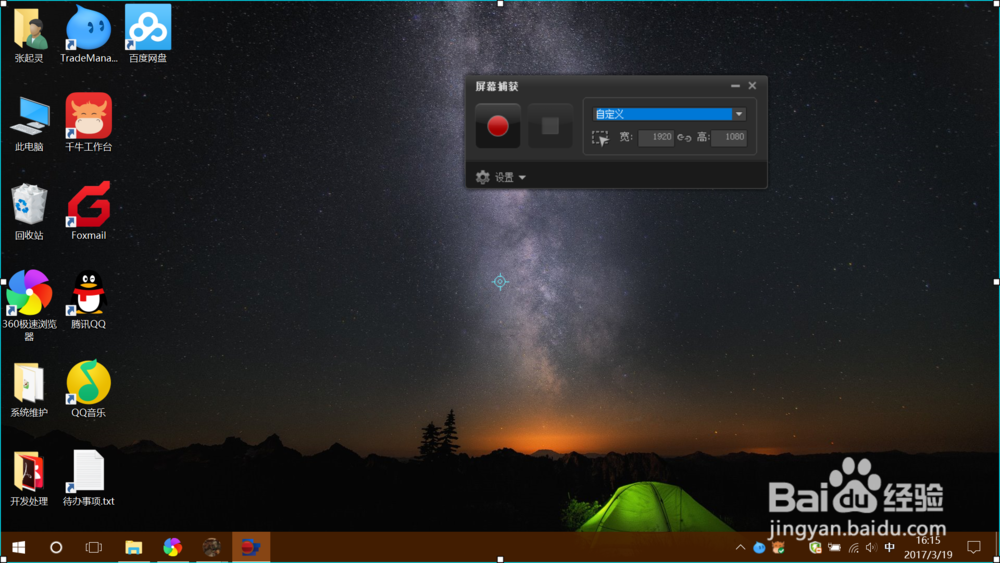Screen dimensions: 1000x563
Task: Select the 百度网盘 desktop icon
Action: pyautogui.click(x=148, y=35)
